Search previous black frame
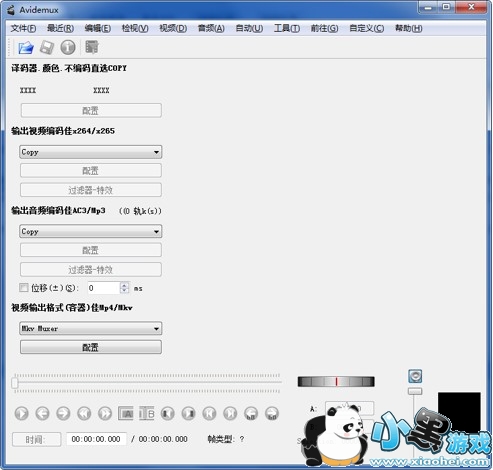Screen dimensions: 493x470 [x=168, y=414]
